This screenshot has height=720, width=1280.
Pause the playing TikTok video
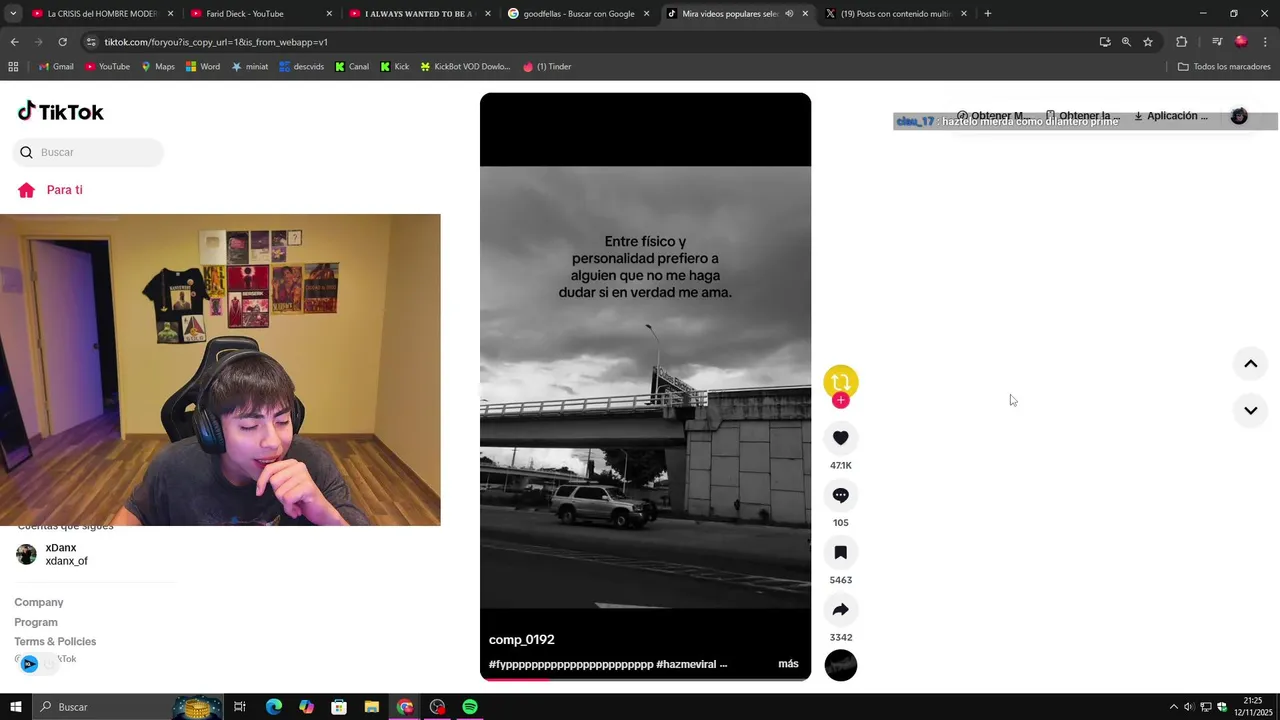tap(645, 385)
